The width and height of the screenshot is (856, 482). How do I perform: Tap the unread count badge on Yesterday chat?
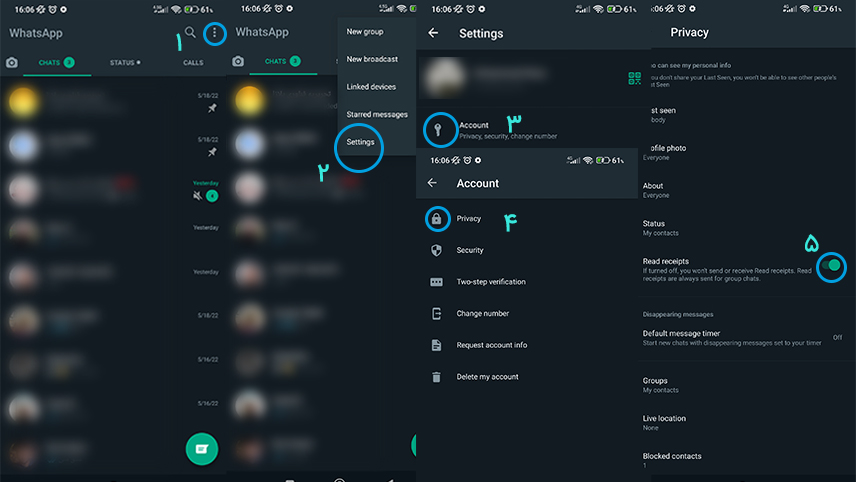point(212,195)
